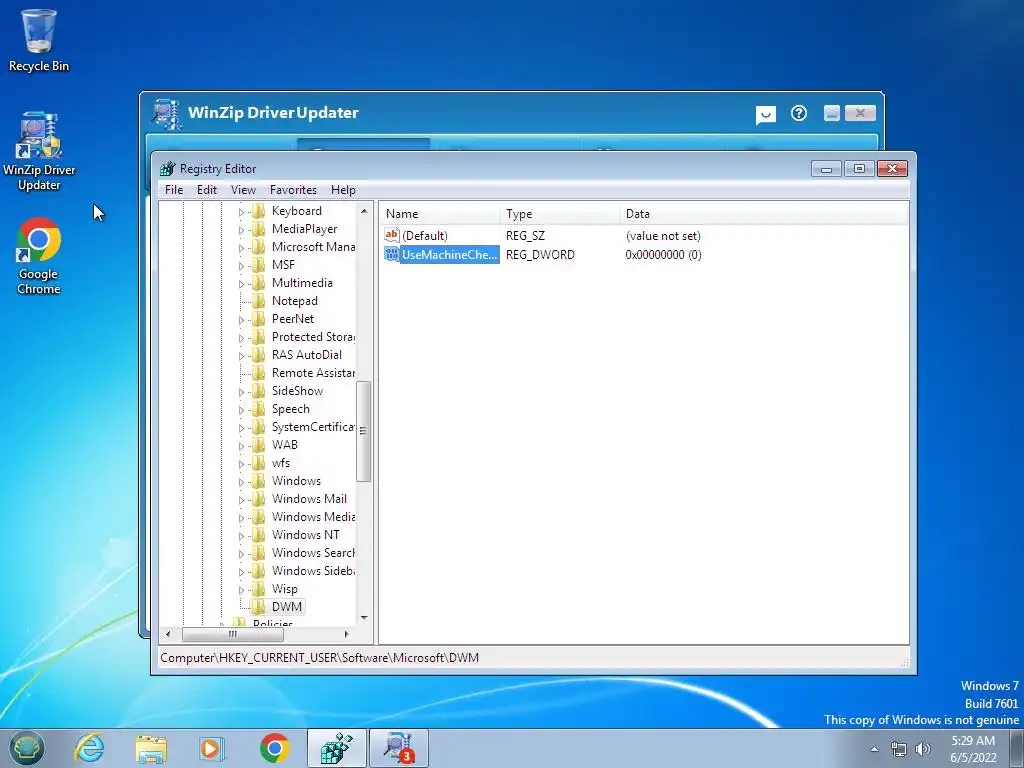Viewport: 1024px width, 768px height.
Task: Open Windows Media Player taskbar icon
Action: click(x=212, y=748)
